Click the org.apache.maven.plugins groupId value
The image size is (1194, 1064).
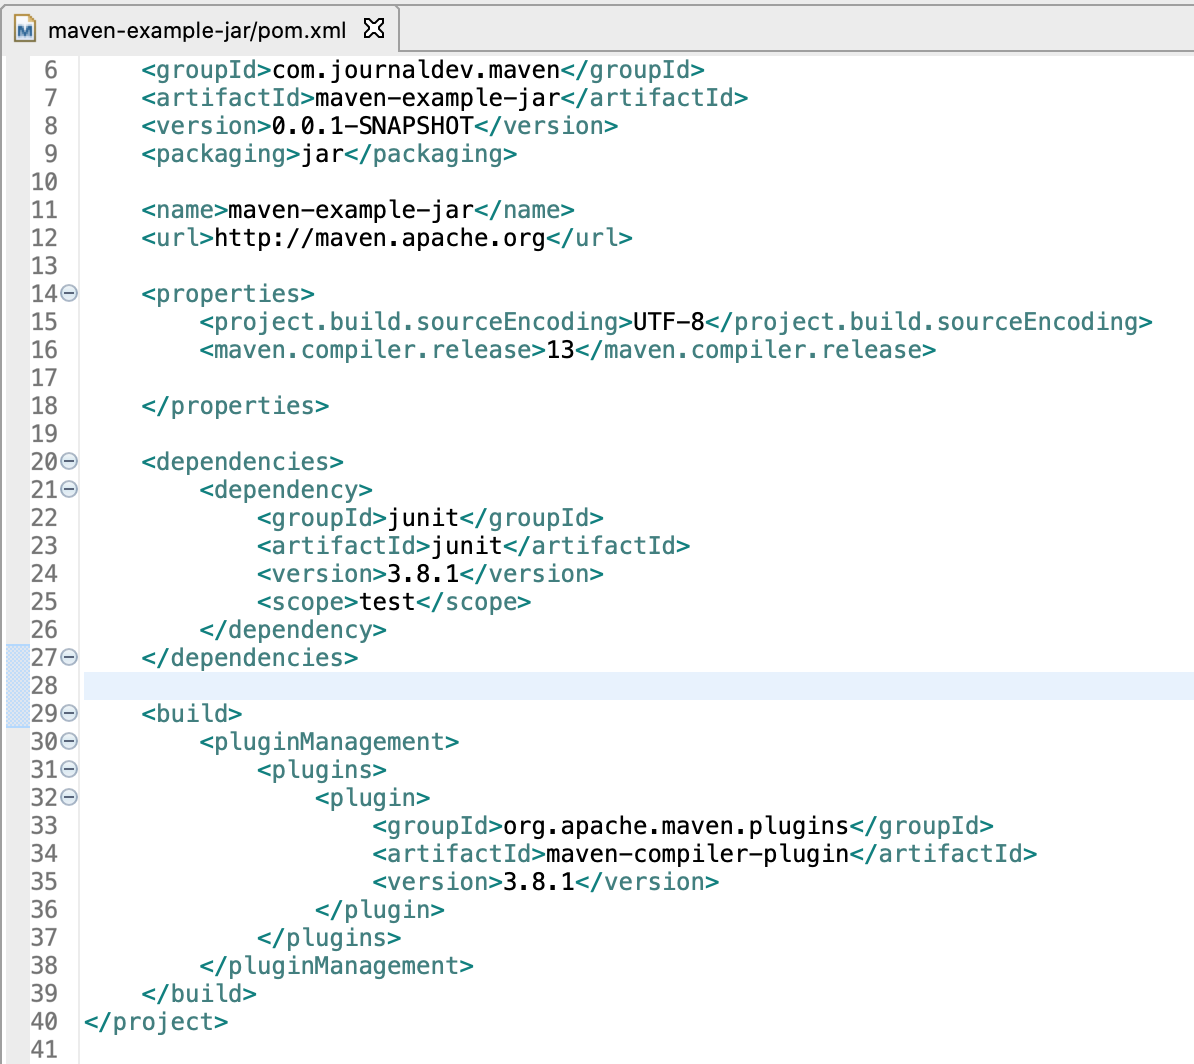click(676, 826)
